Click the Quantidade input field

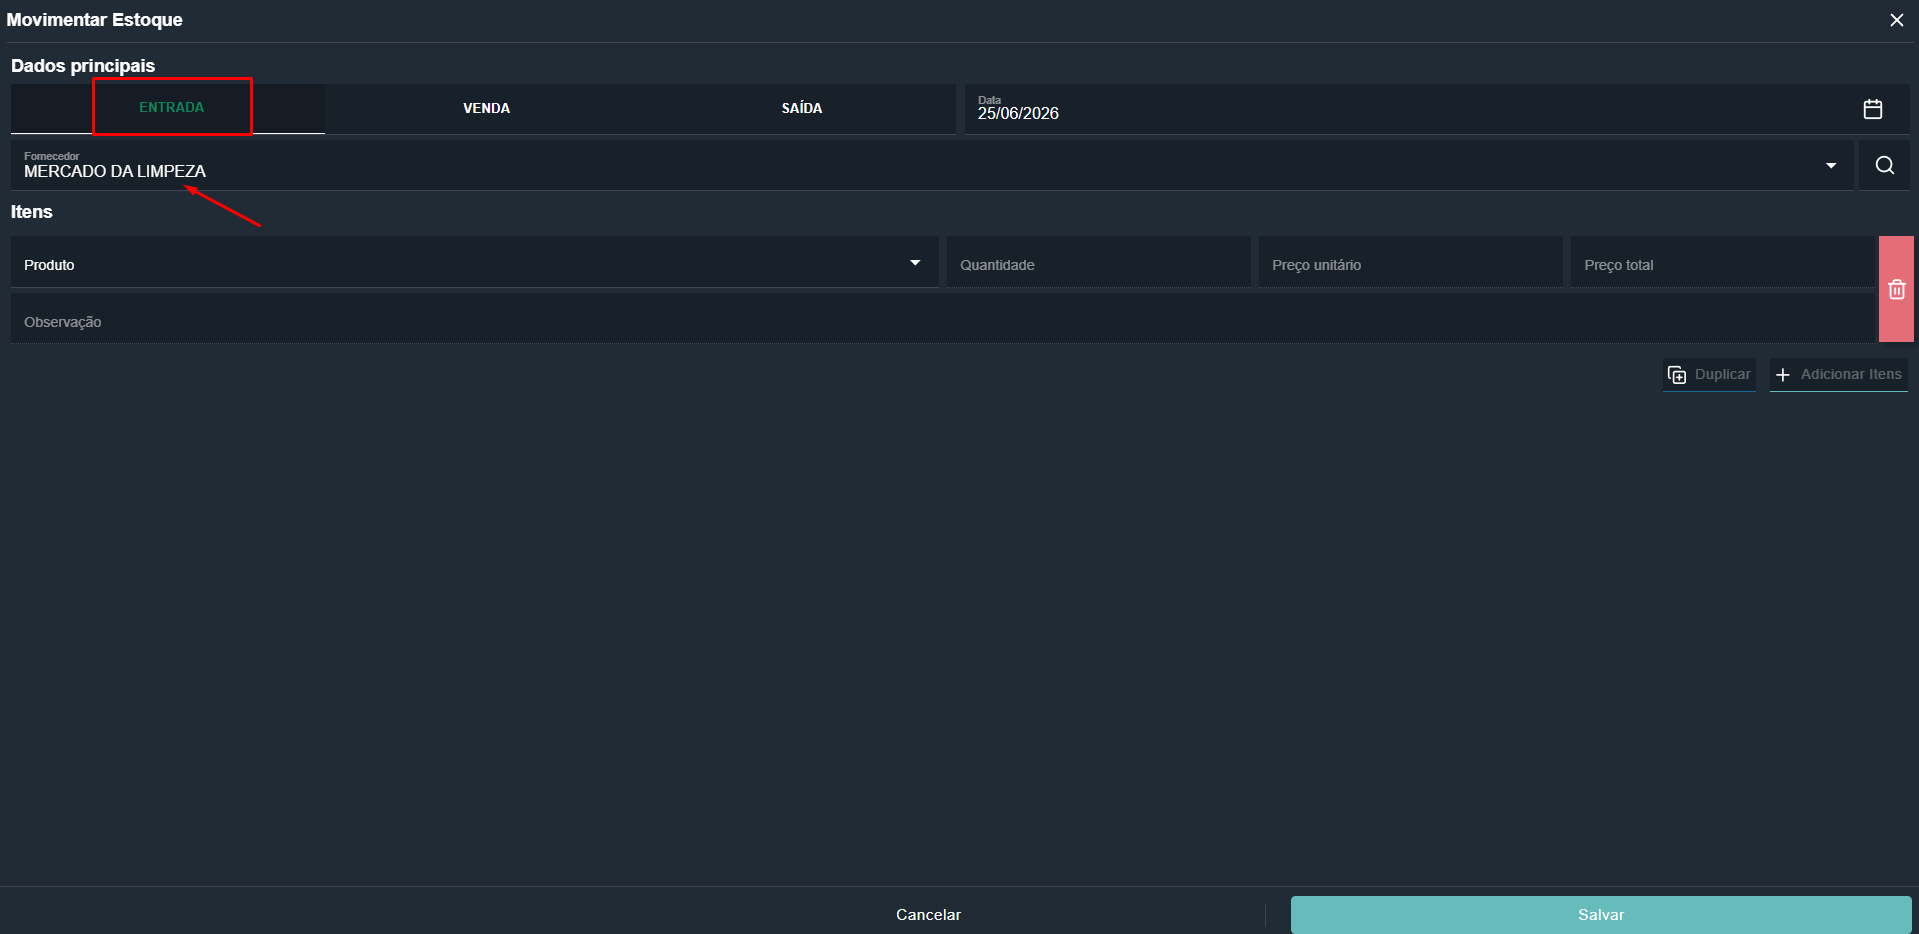point(1099,263)
